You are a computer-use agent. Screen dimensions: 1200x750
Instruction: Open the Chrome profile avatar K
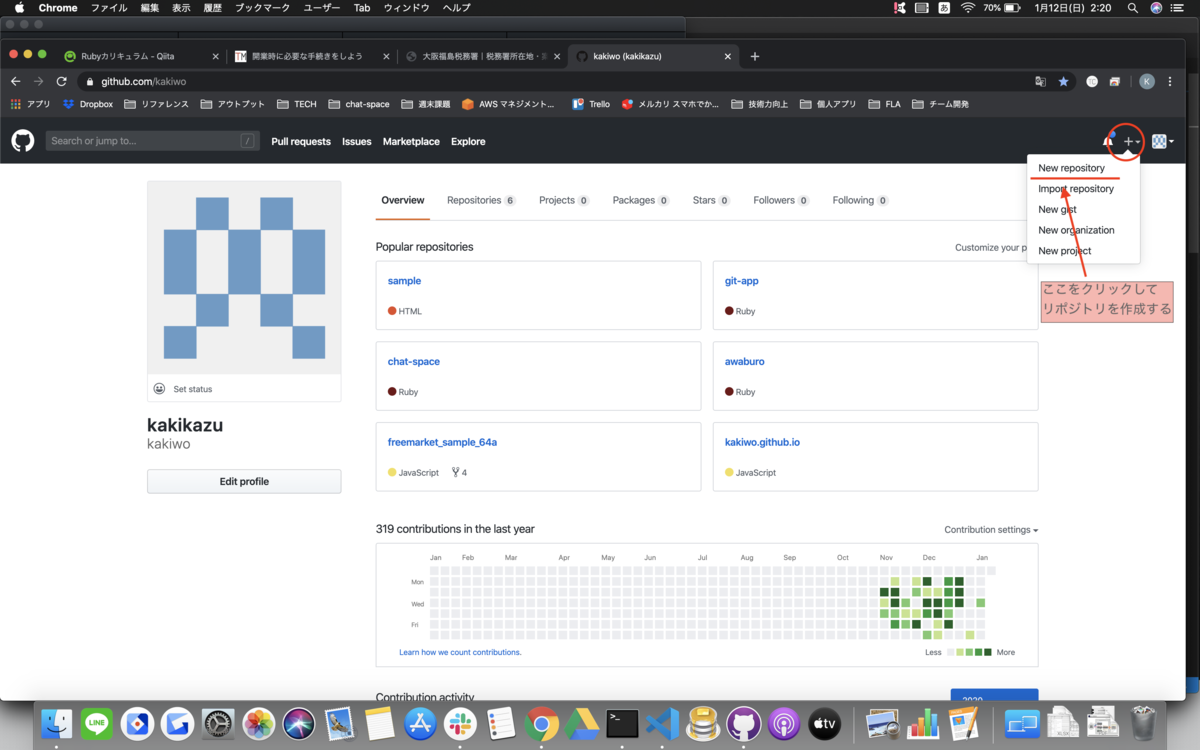1147,81
